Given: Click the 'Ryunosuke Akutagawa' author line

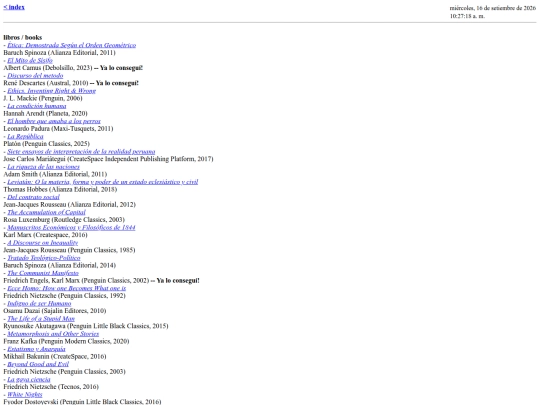Looking at the screenshot, I should pyautogui.click(x=86, y=326).
